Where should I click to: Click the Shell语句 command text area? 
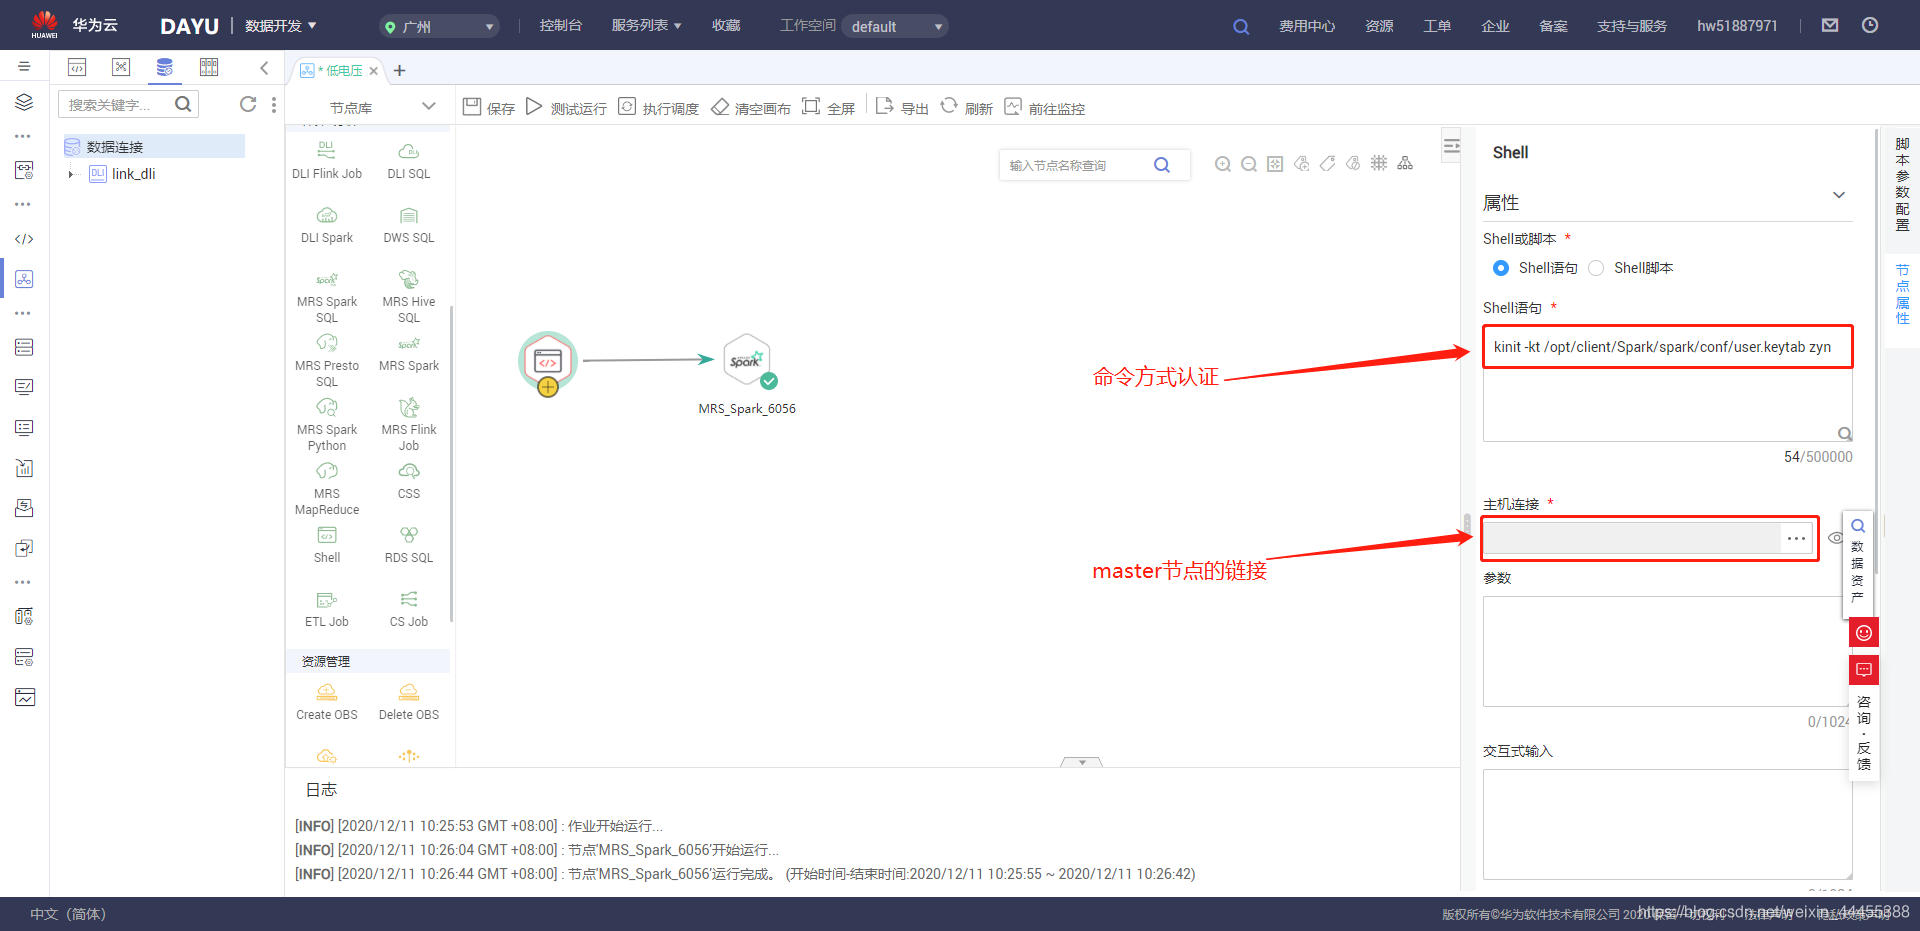tap(1667, 385)
